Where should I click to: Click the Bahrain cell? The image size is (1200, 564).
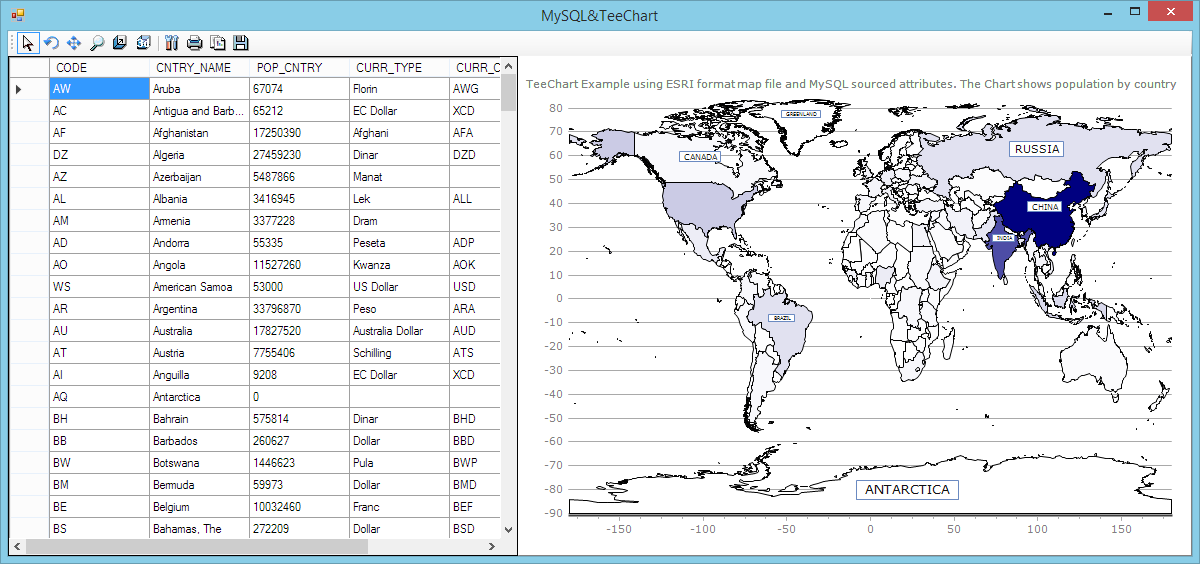[199, 419]
